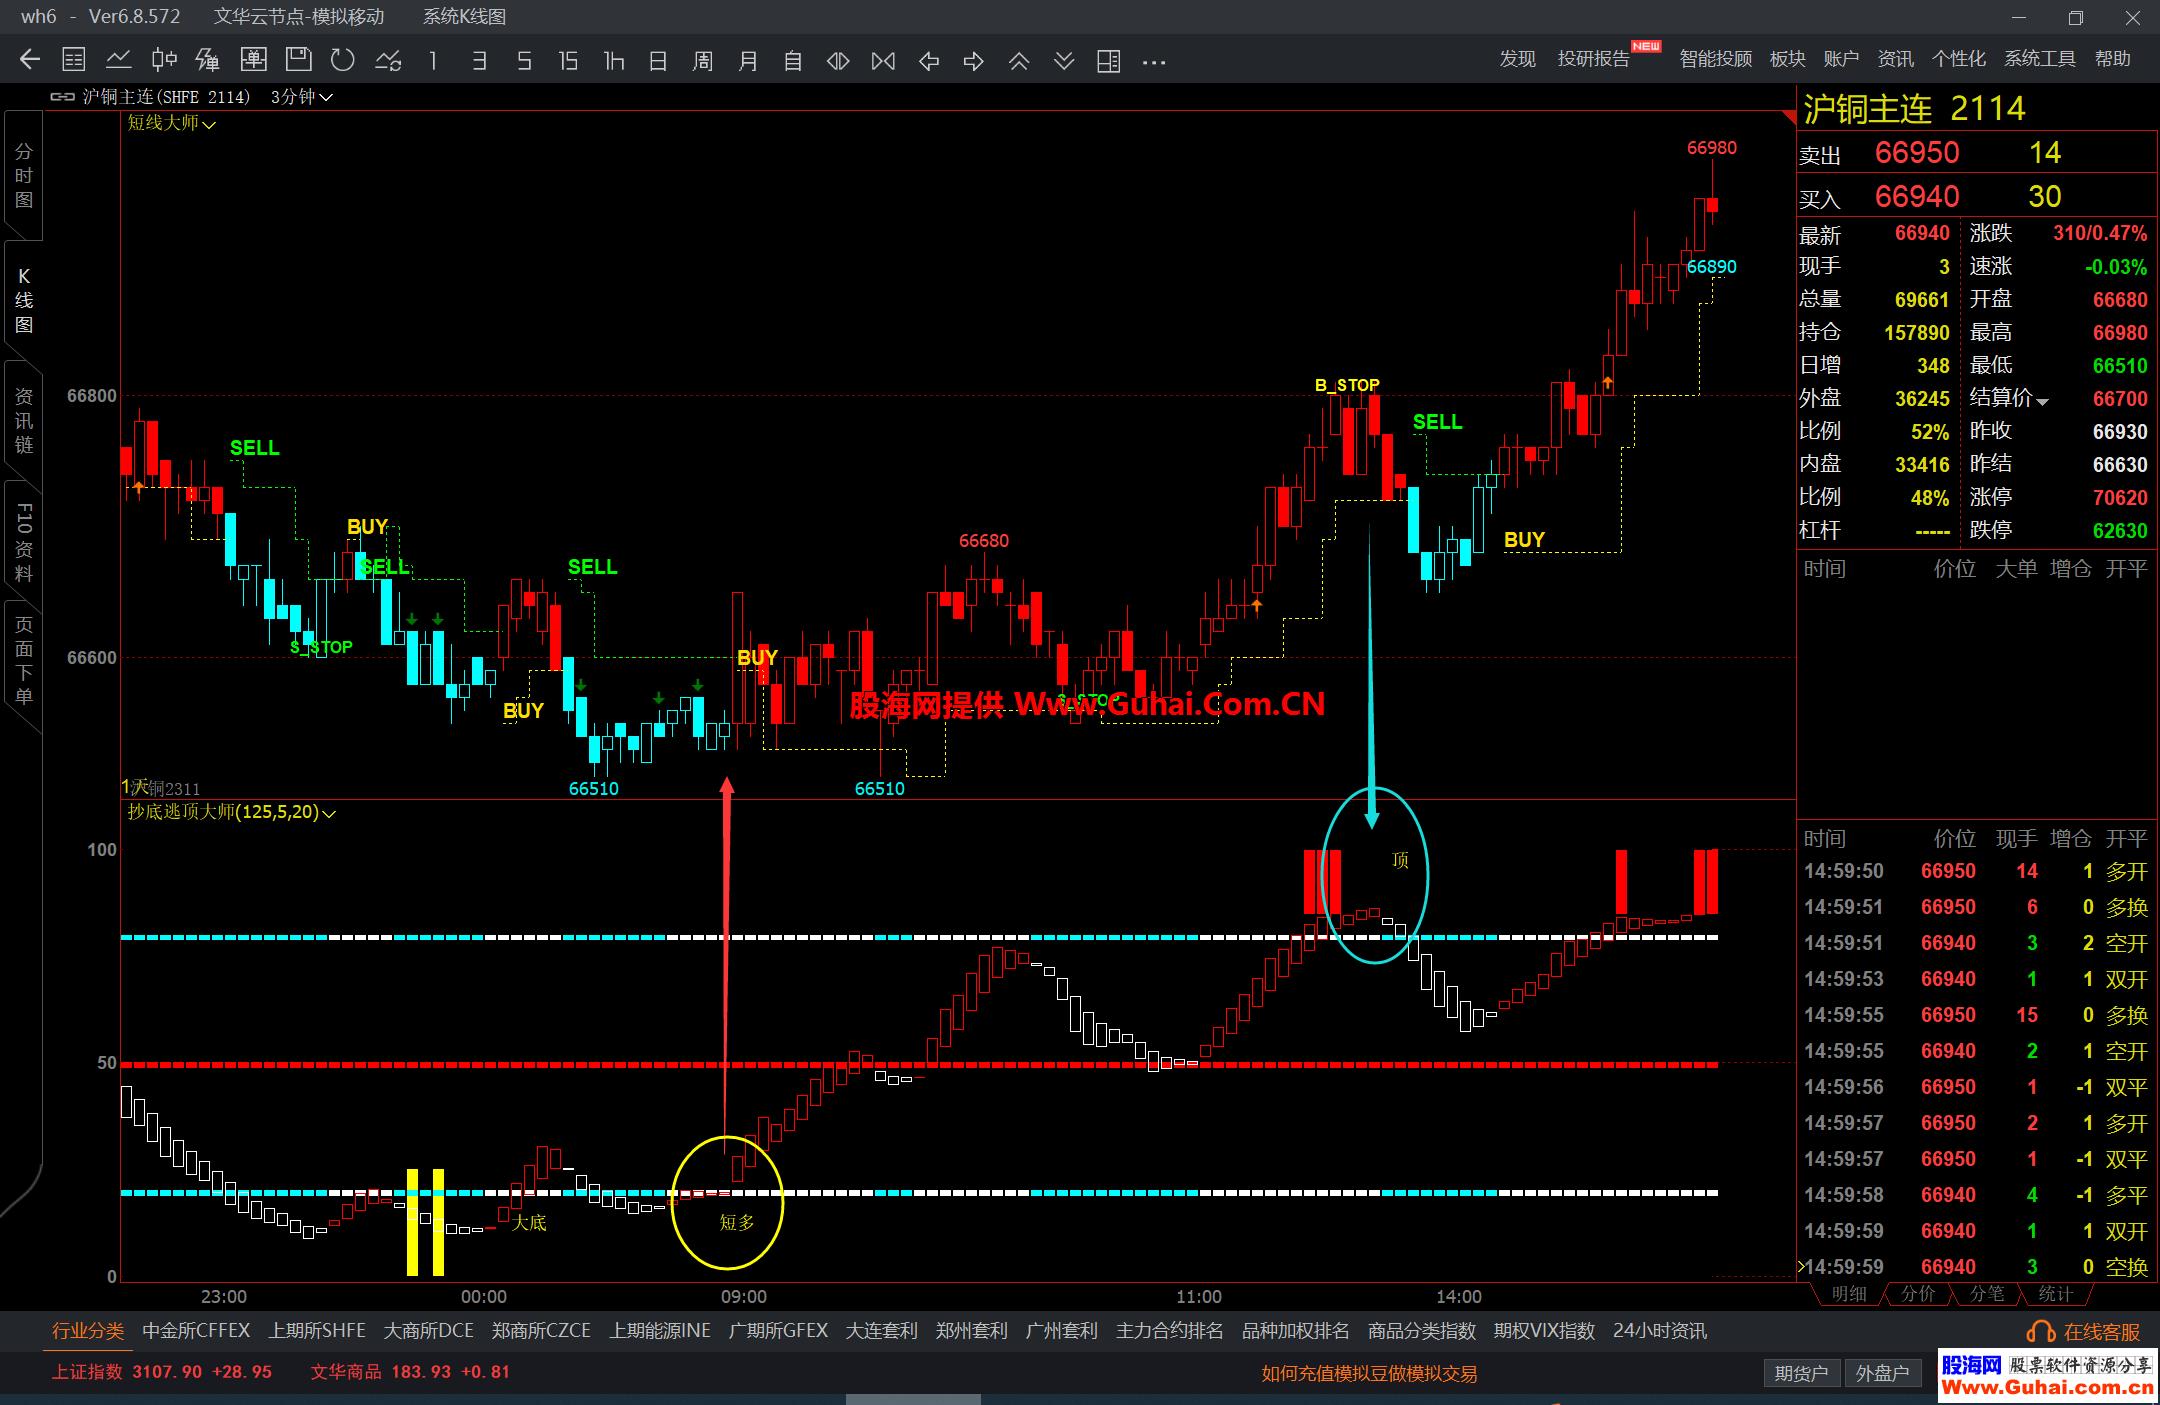Select the 15 minute period
2160x1405 pixels.
click(568, 61)
